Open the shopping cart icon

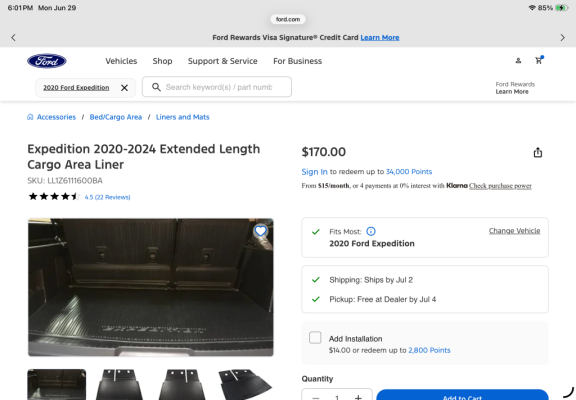539,60
